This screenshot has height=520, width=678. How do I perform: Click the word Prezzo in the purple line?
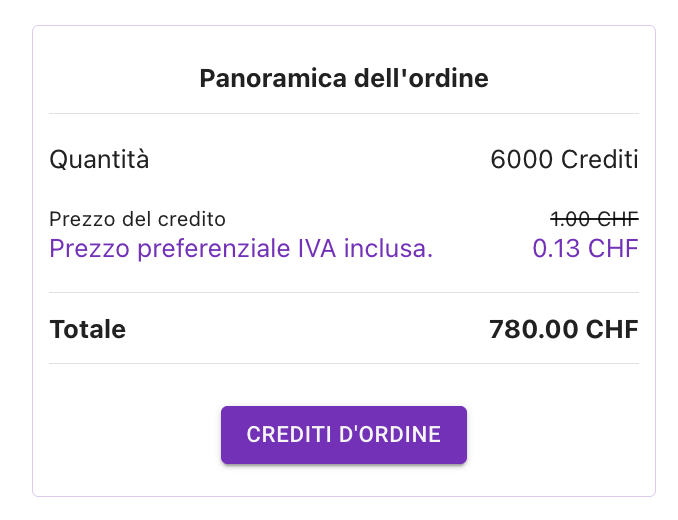(x=83, y=248)
